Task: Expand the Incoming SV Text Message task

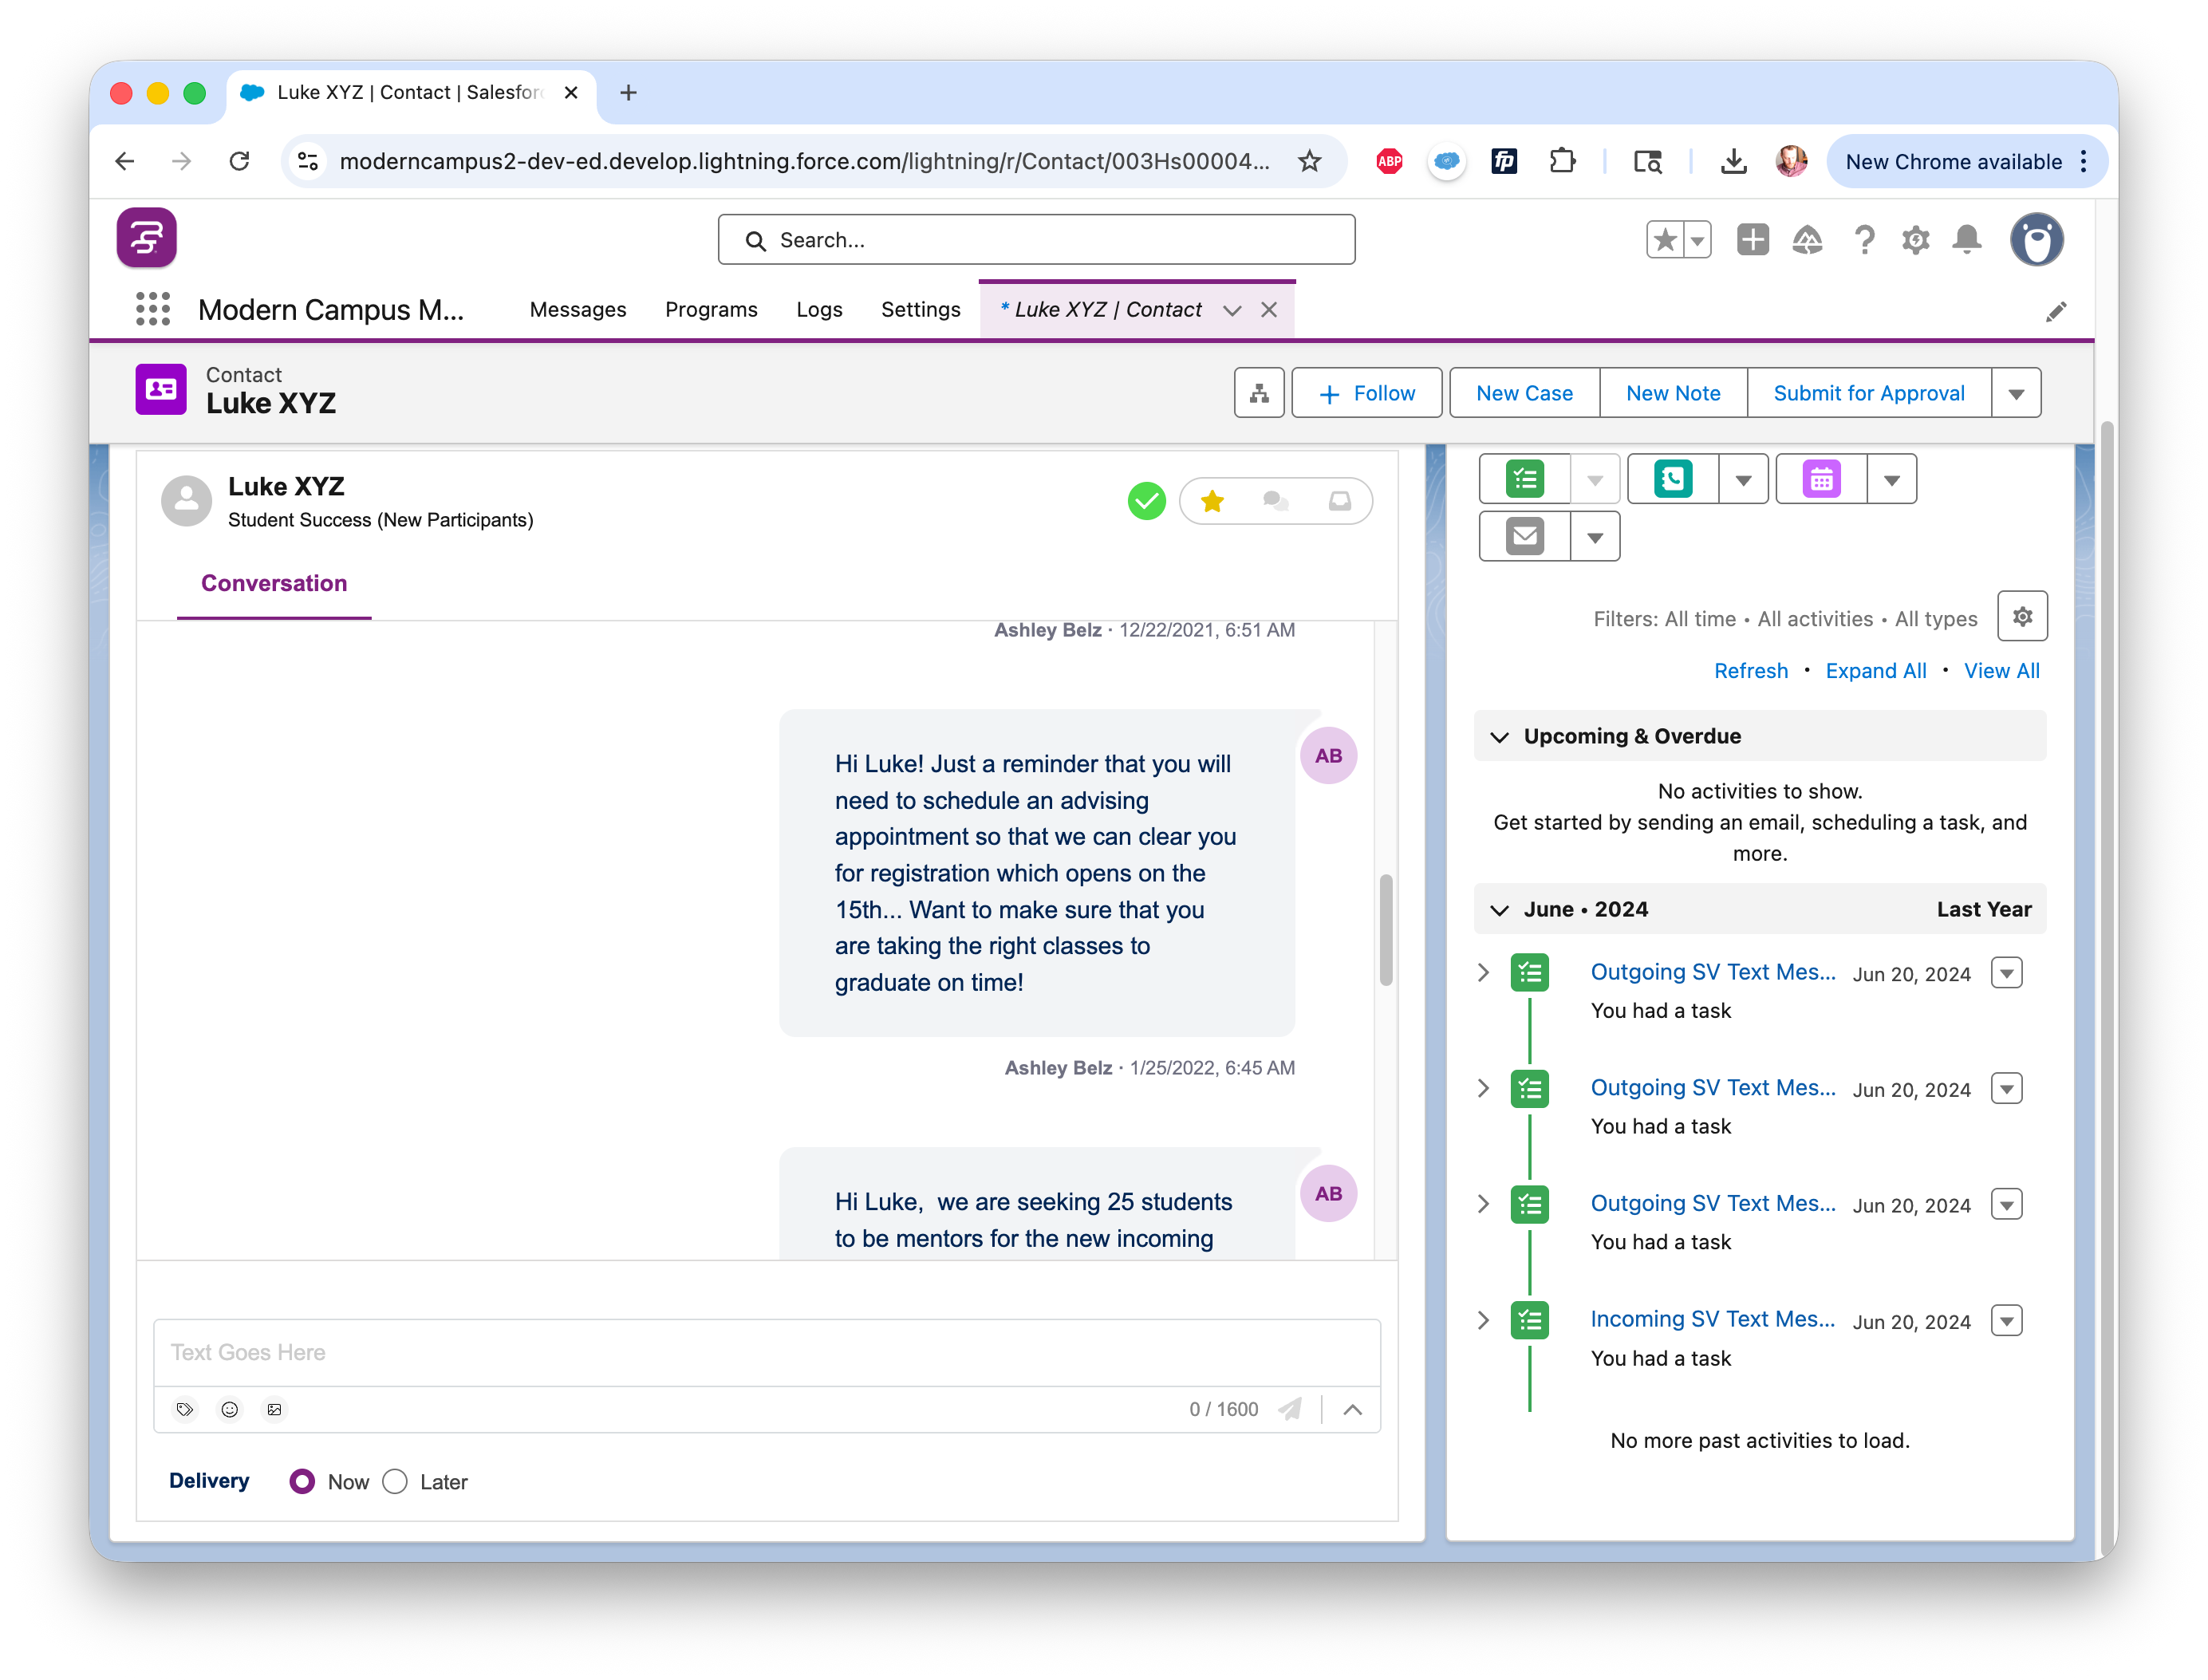Action: point(1484,1320)
